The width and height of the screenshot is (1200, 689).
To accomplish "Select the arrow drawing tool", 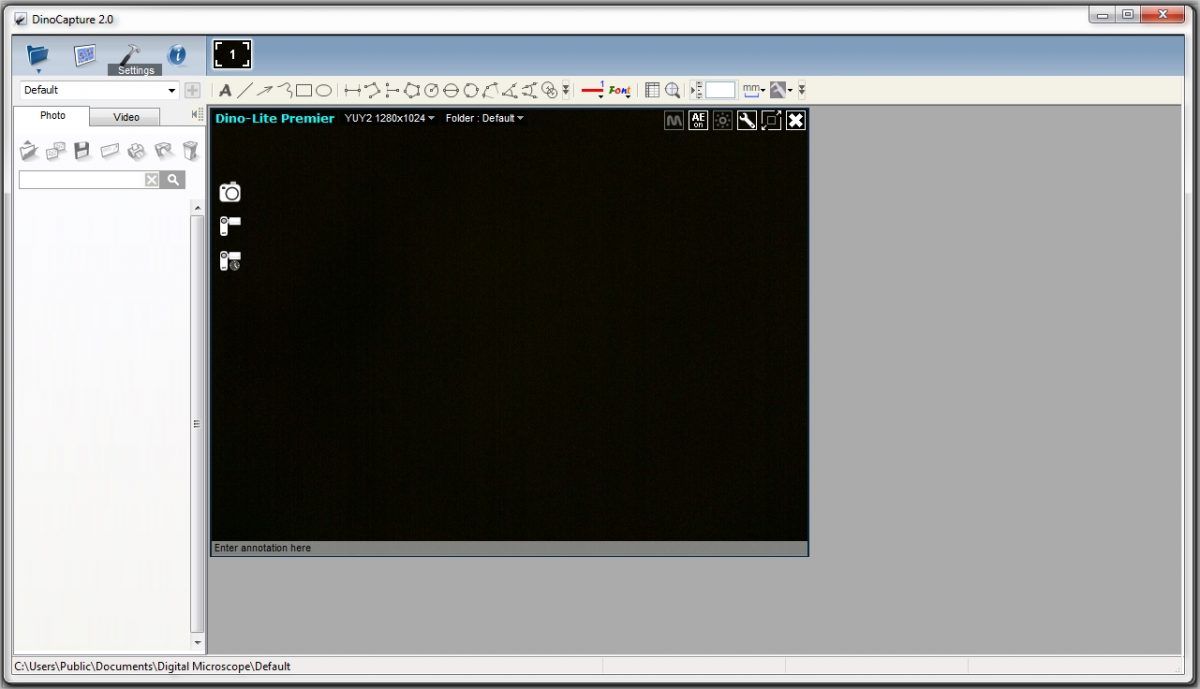I will click(265, 91).
